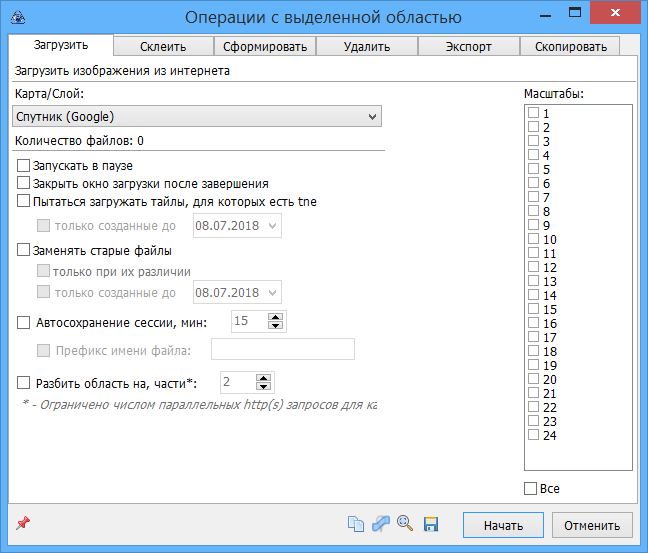Toggle 'Закрыть окно загрузки после завершения'
Screen dimensions: 648x553
pos(24,183)
